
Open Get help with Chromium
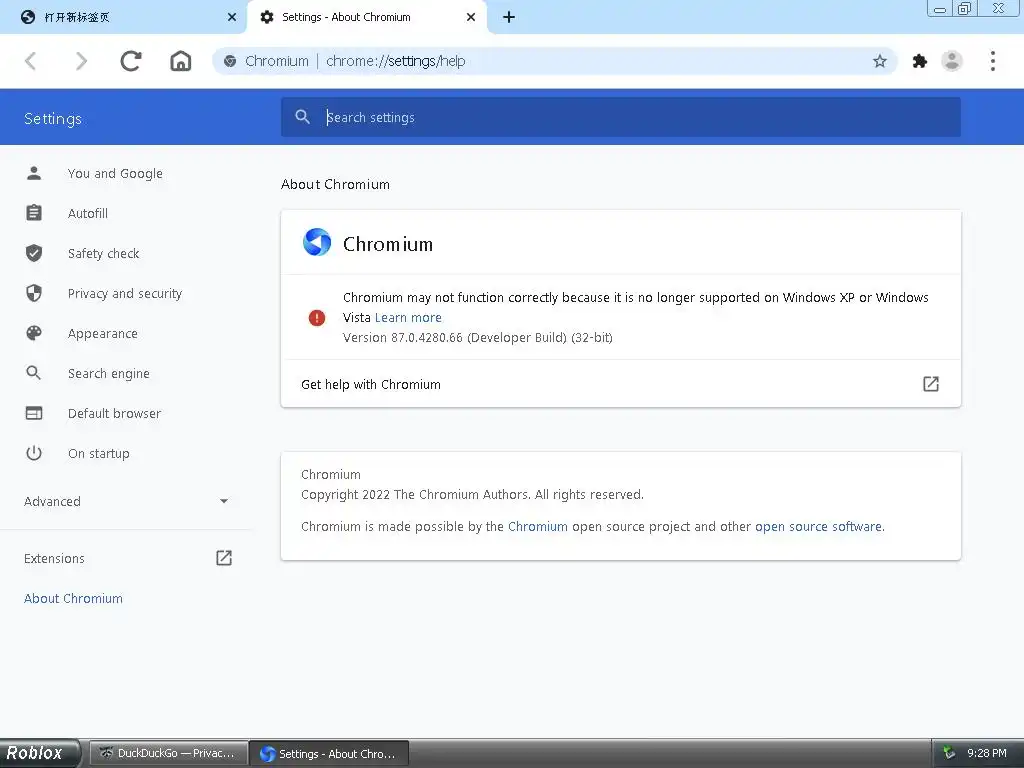[620, 384]
